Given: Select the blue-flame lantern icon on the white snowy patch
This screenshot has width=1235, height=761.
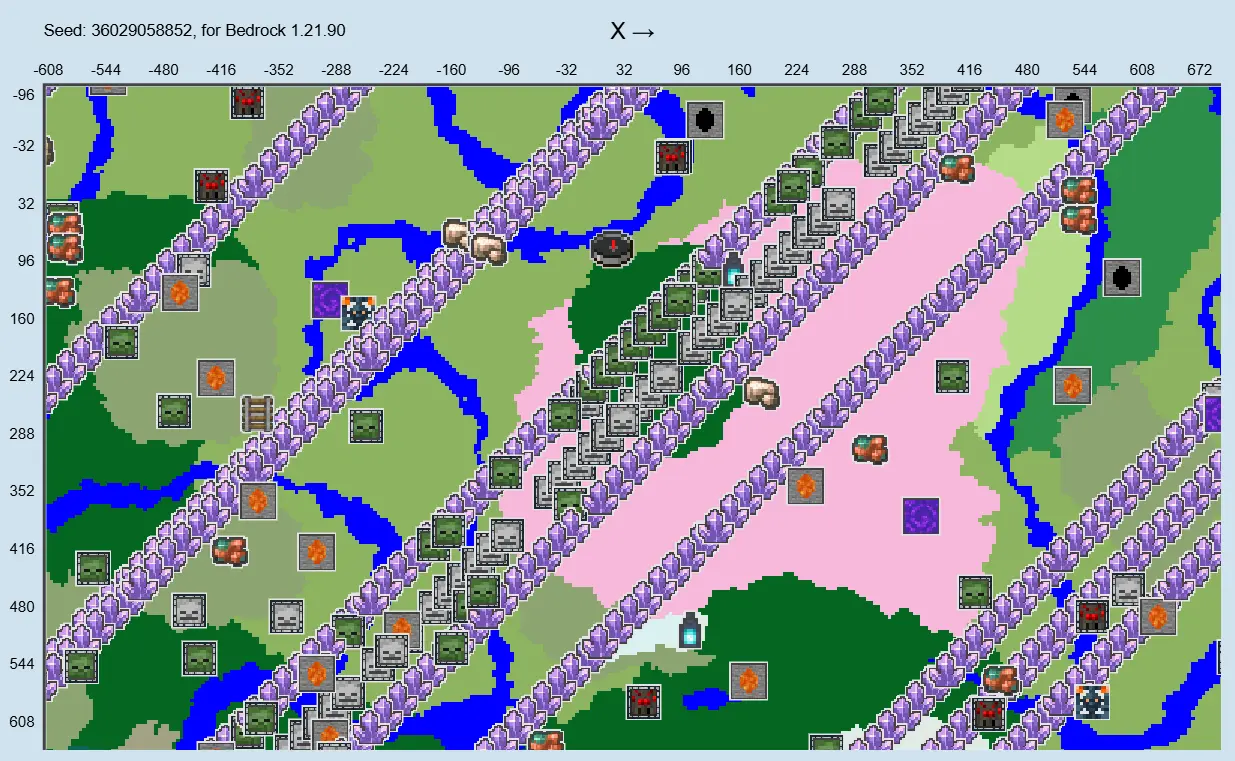Looking at the screenshot, I should pos(690,631).
